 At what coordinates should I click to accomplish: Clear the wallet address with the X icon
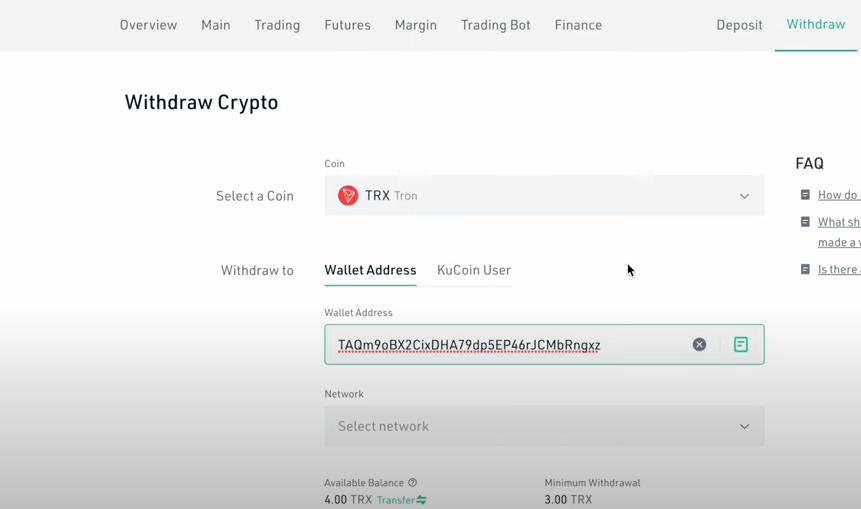tap(699, 345)
